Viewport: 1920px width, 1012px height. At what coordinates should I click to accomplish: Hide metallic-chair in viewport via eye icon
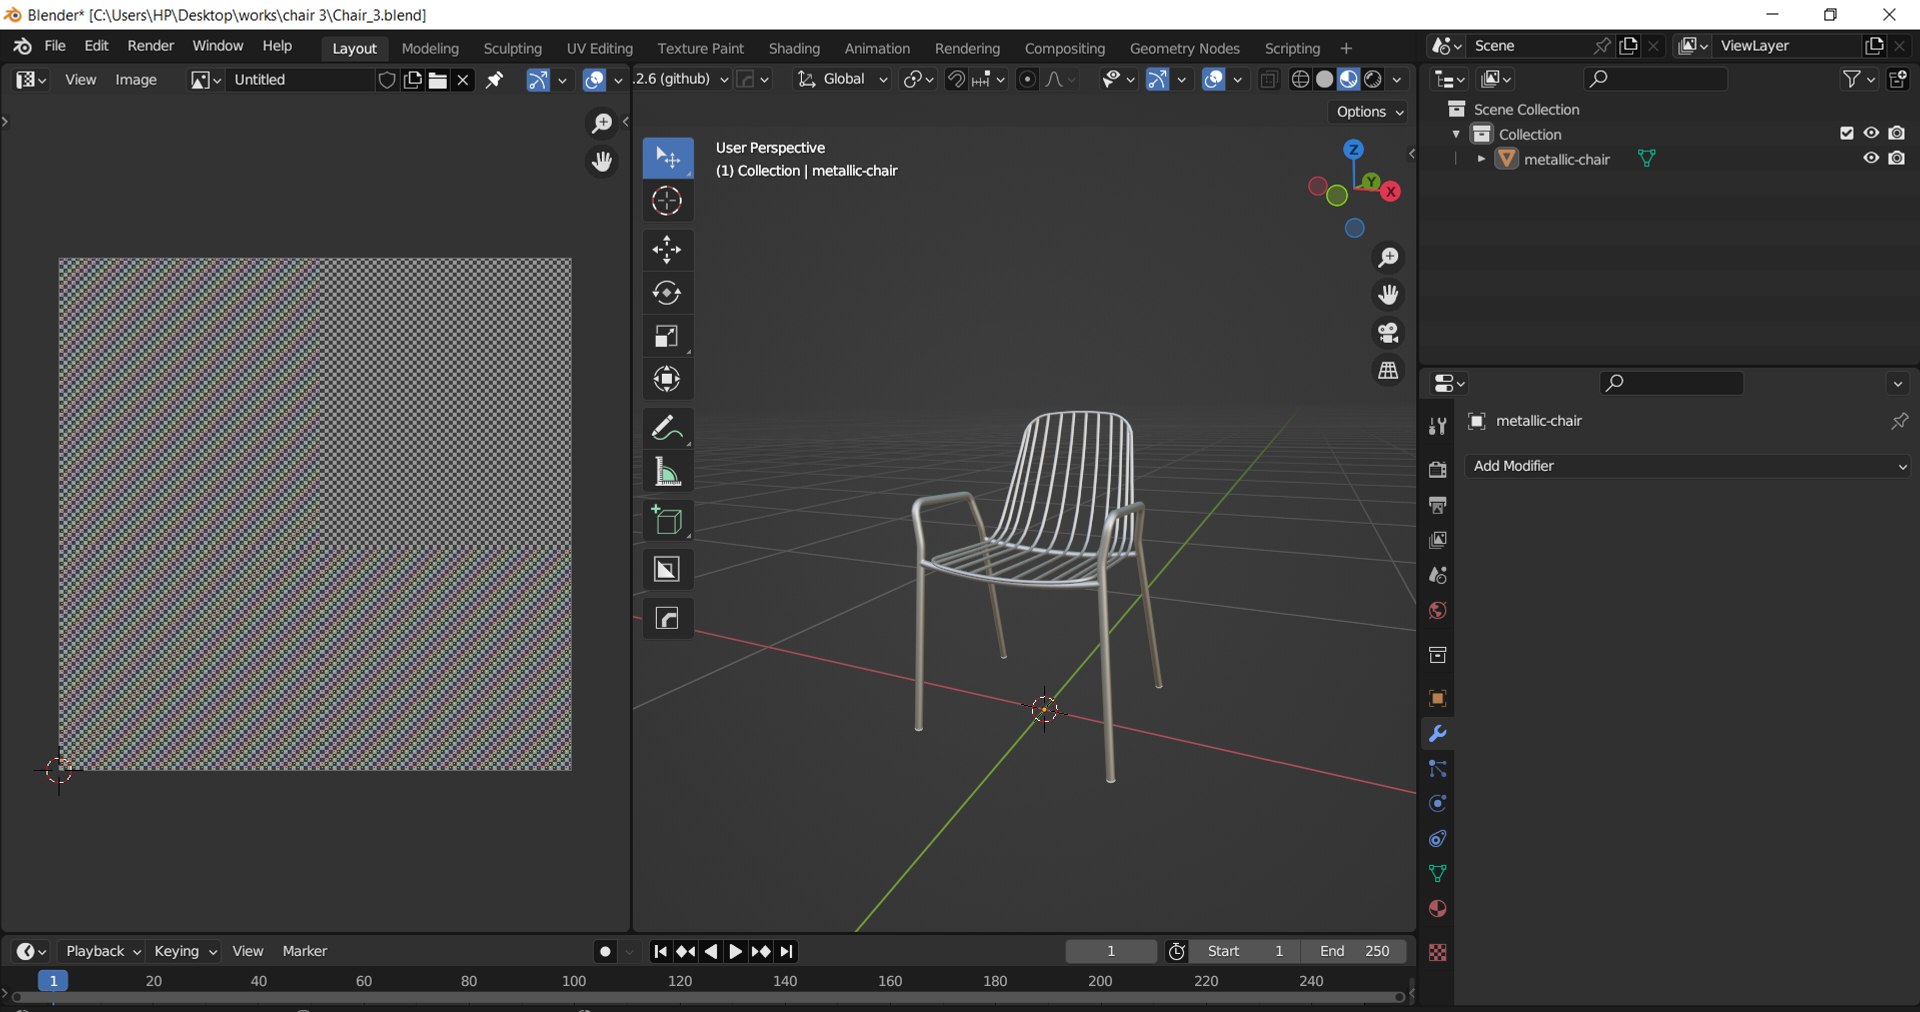(1871, 158)
